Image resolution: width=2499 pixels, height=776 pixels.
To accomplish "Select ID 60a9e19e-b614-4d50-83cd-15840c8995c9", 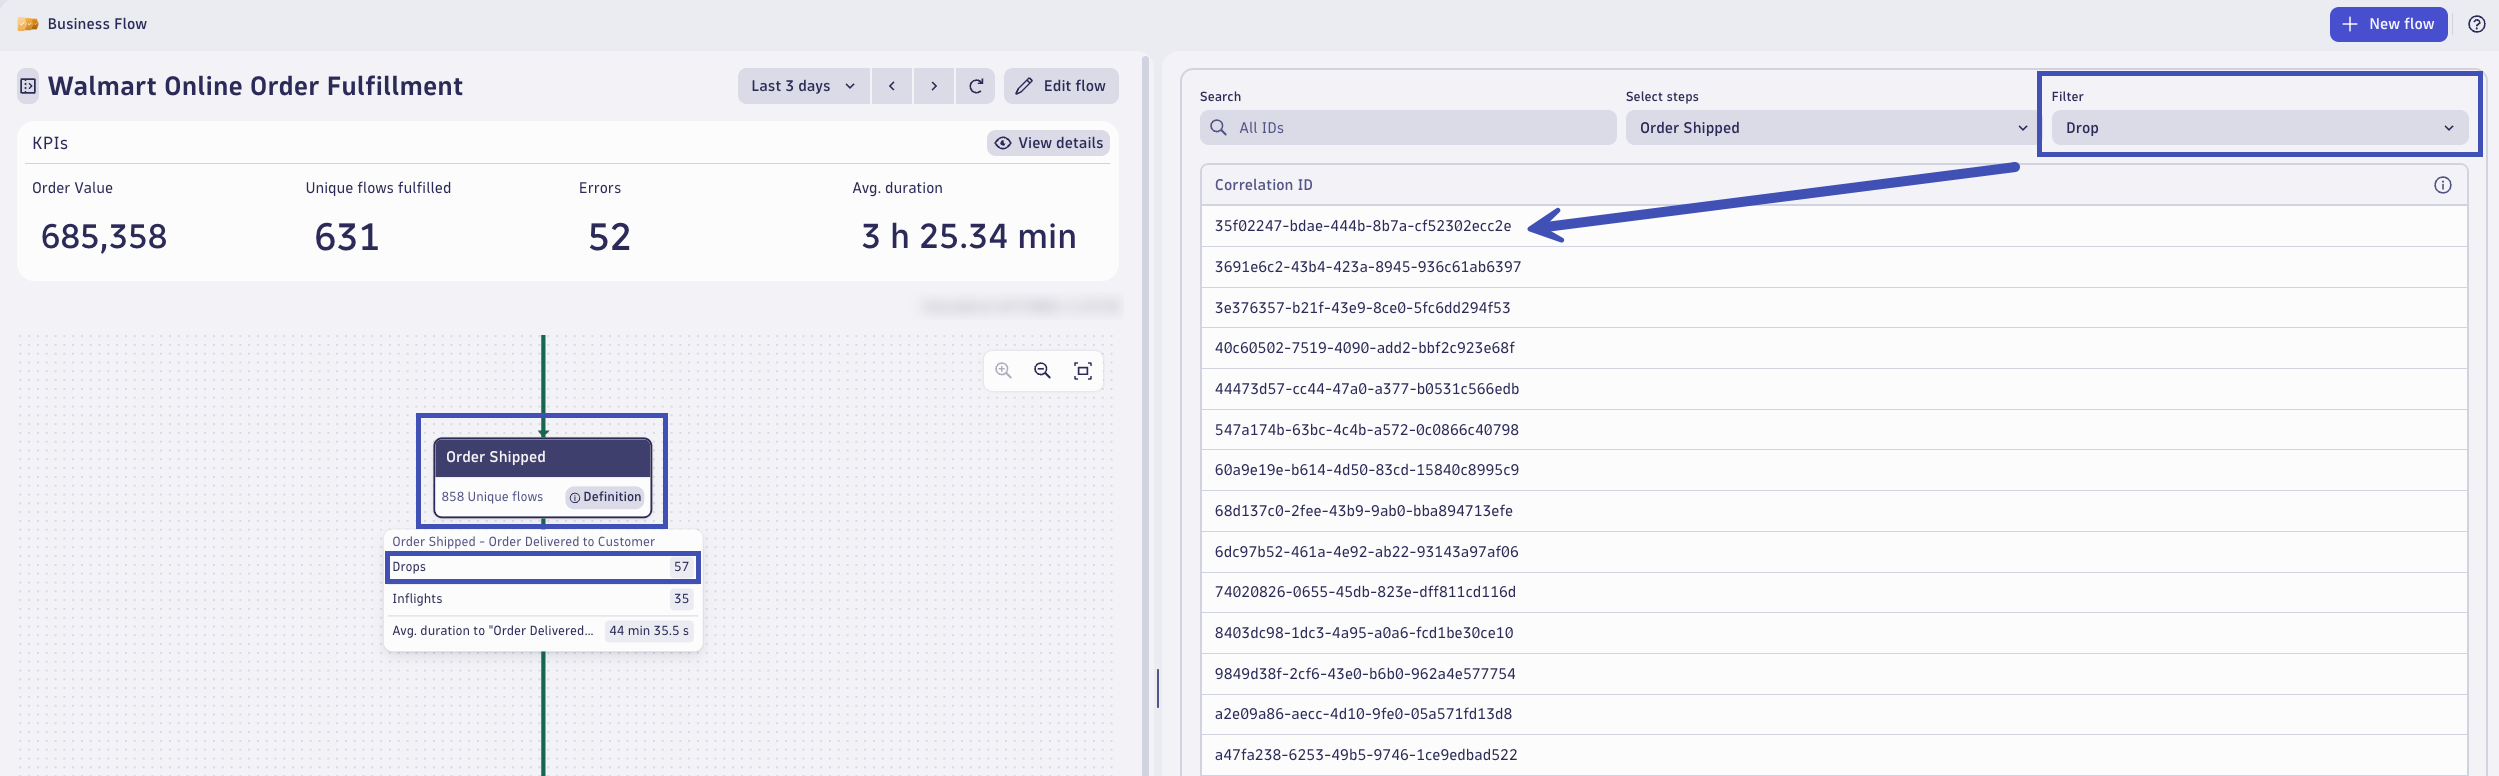I will 1834,470.
